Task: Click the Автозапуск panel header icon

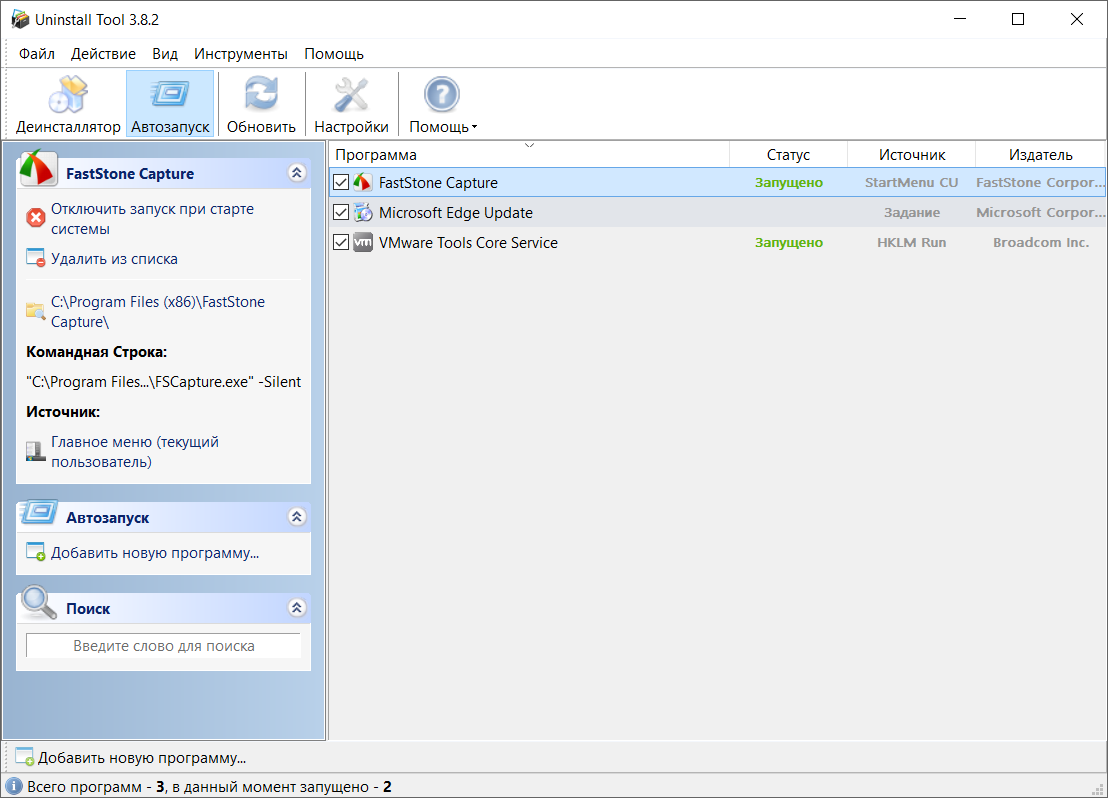Action: (39, 512)
